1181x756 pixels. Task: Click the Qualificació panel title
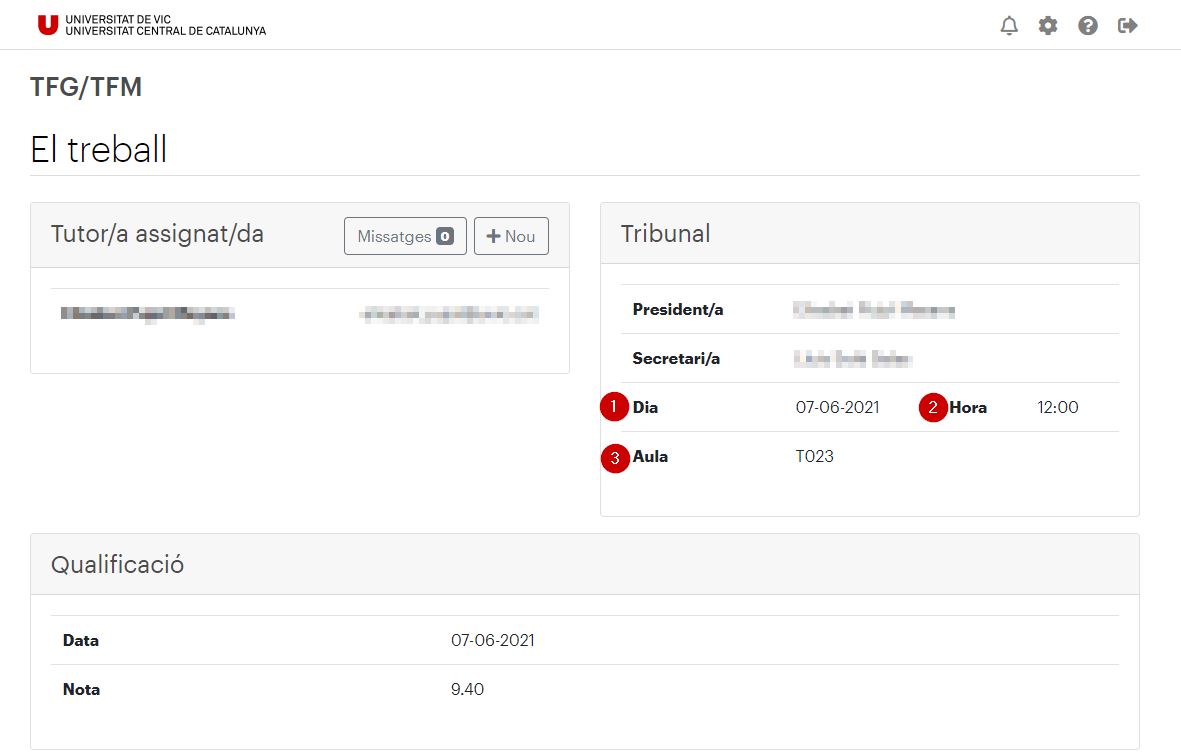[x=117, y=565]
